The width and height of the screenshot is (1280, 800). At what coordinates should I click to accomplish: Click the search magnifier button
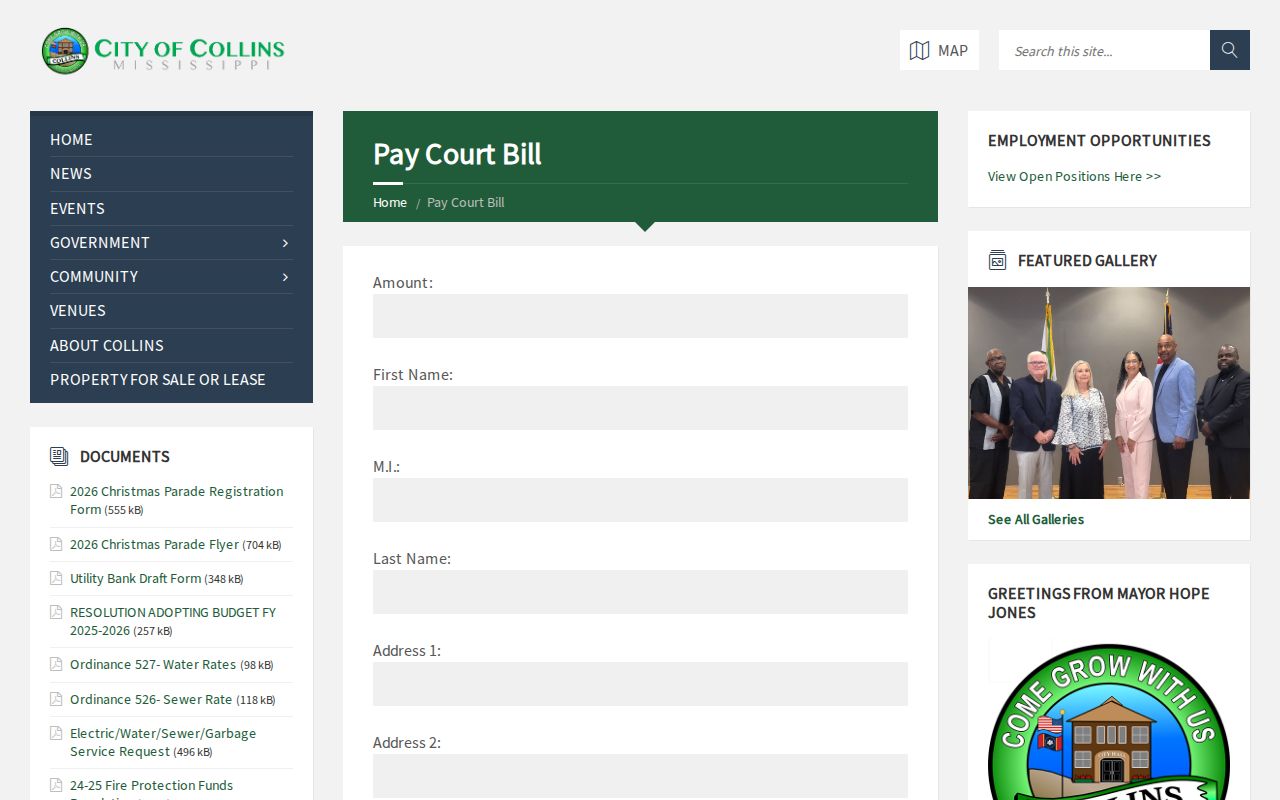click(x=1230, y=50)
